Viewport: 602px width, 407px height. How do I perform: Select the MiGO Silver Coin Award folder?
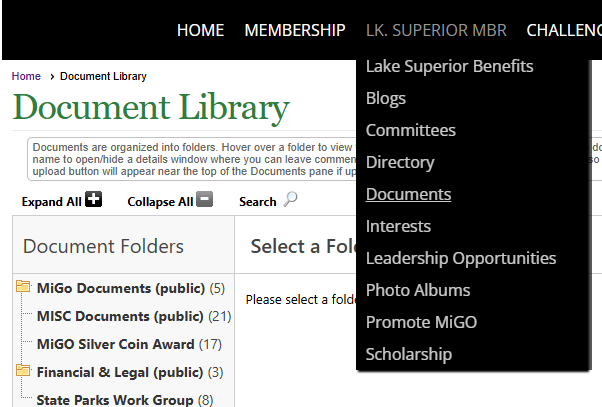(x=115, y=344)
